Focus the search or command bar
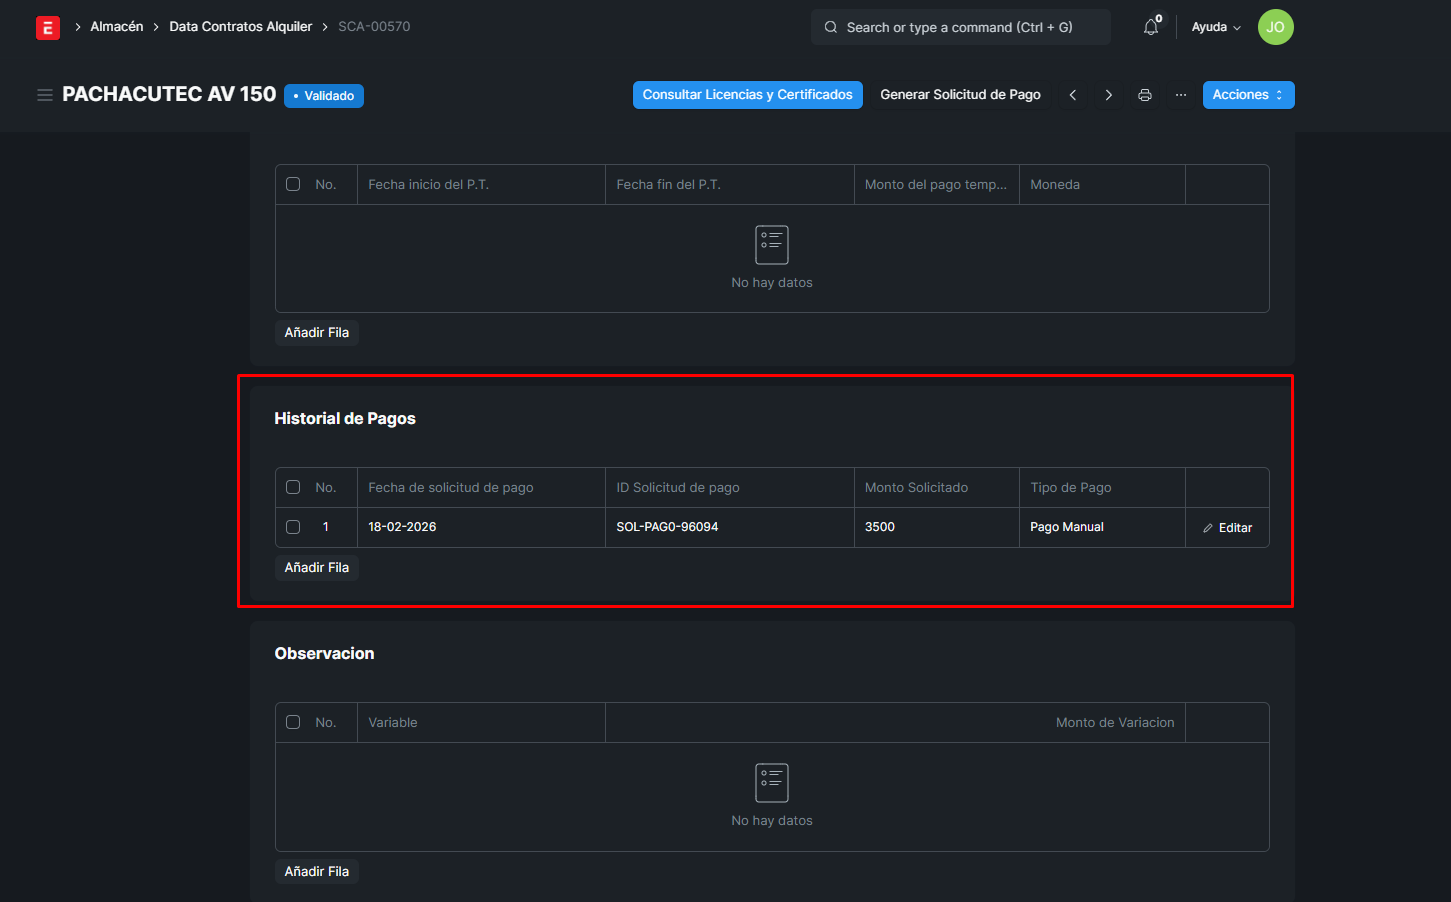The height and width of the screenshot is (902, 1451). coord(960,27)
